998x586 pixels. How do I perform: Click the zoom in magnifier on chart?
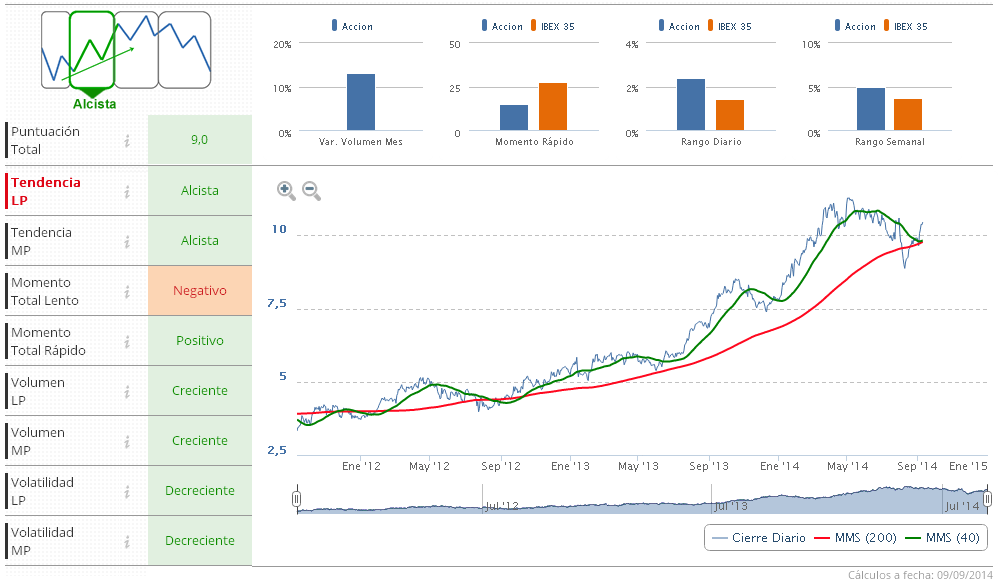coord(286,190)
